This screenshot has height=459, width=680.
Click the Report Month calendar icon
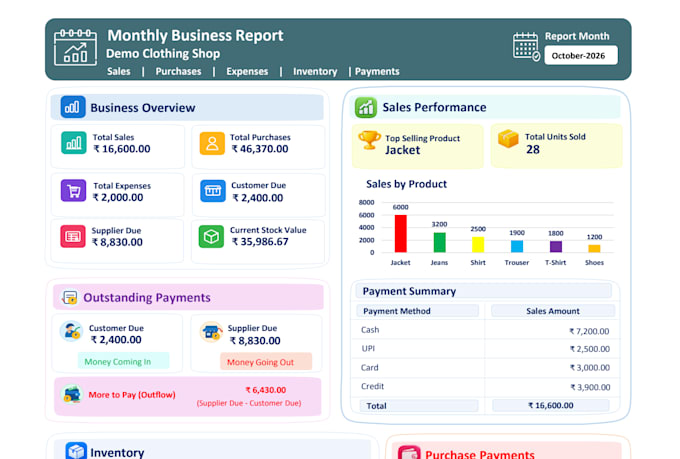[x=526, y=46]
